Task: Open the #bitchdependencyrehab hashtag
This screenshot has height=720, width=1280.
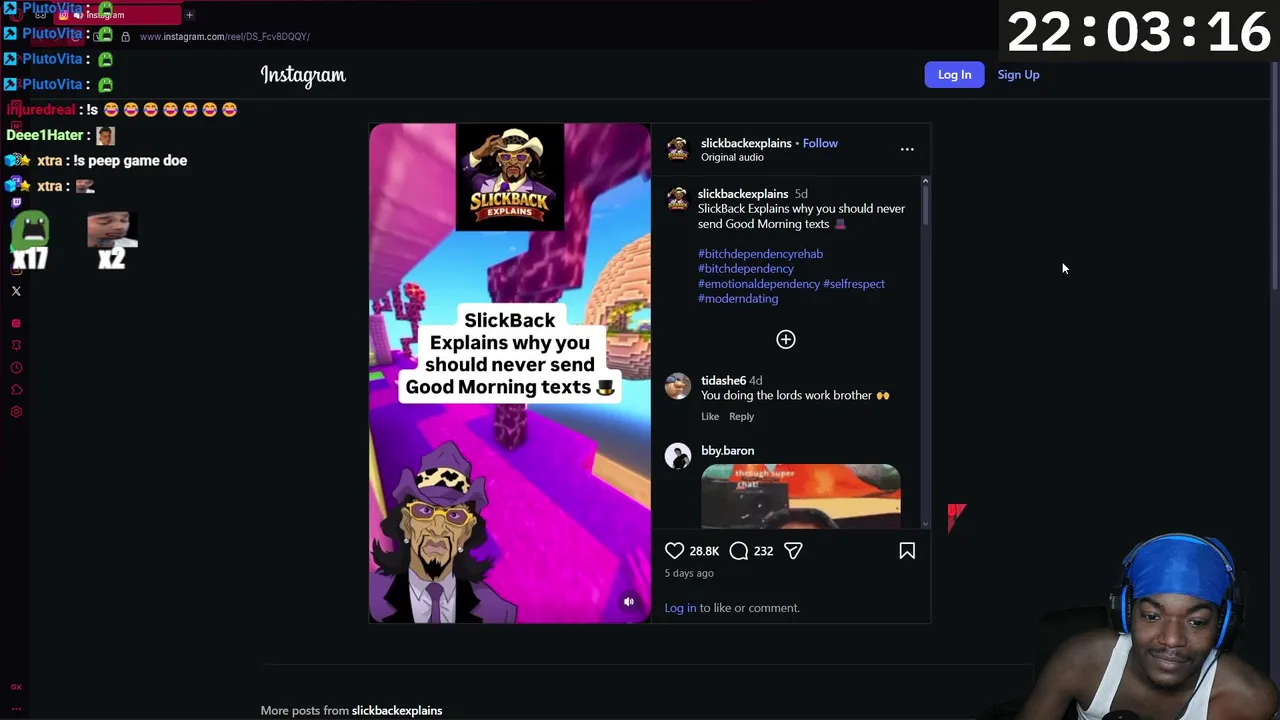Action: click(x=760, y=254)
